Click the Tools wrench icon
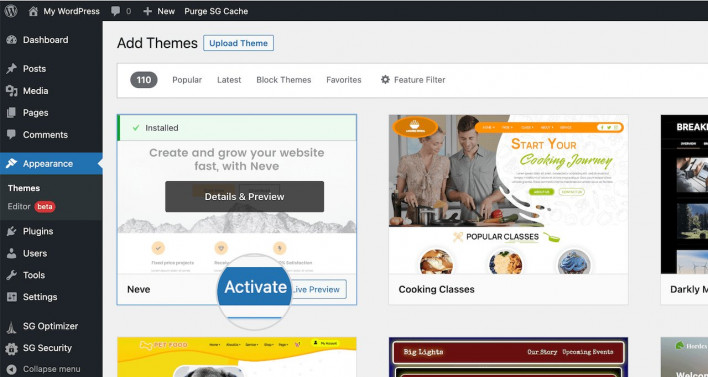This screenshot has width=708, height=377. click(11, 275)
